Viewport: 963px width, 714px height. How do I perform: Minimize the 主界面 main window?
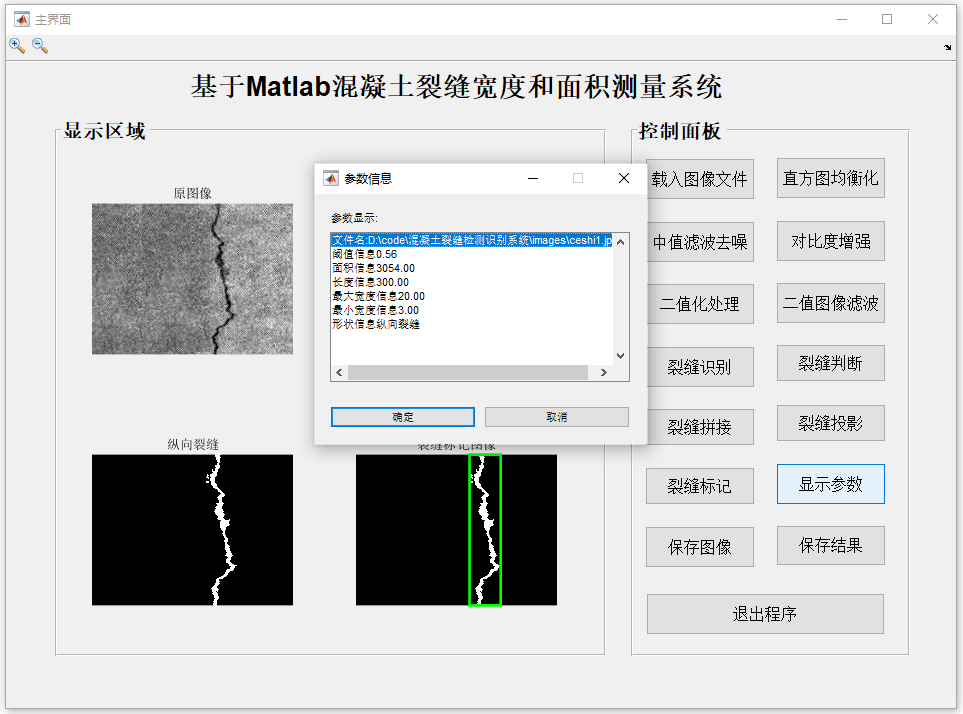tap(842, 19)
